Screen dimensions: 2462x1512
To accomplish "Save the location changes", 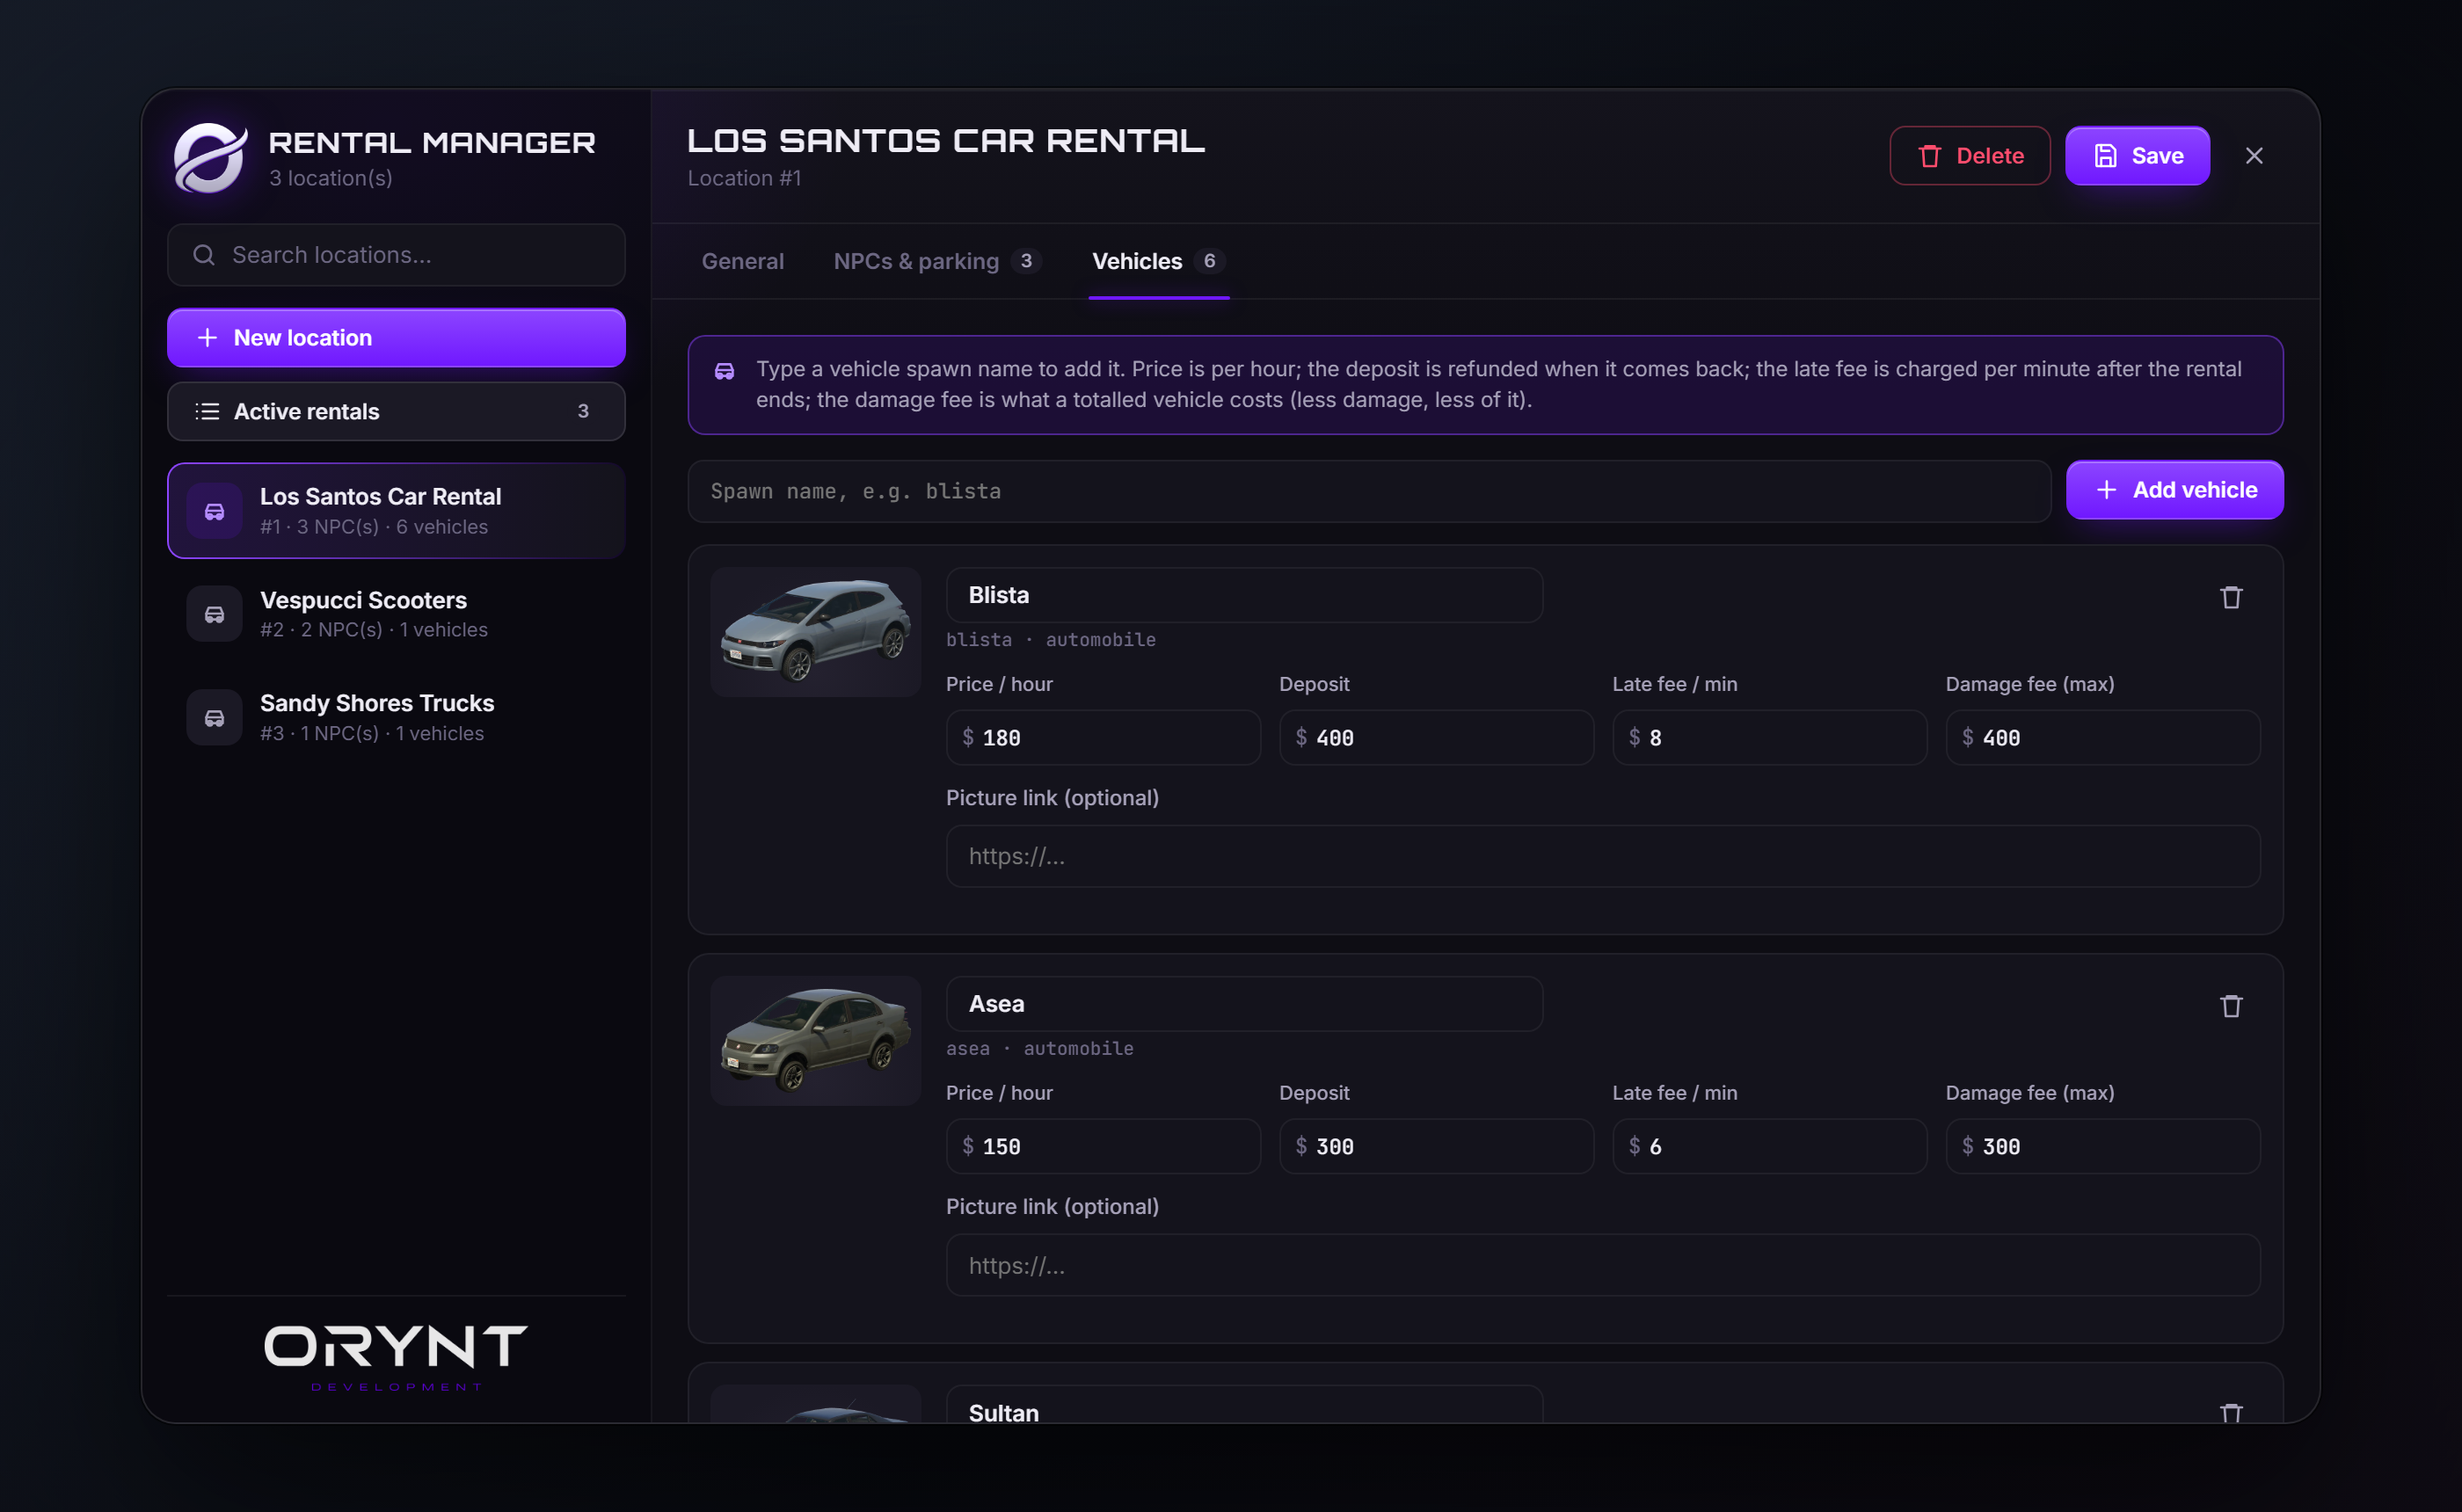I will tap(2137, 156).
